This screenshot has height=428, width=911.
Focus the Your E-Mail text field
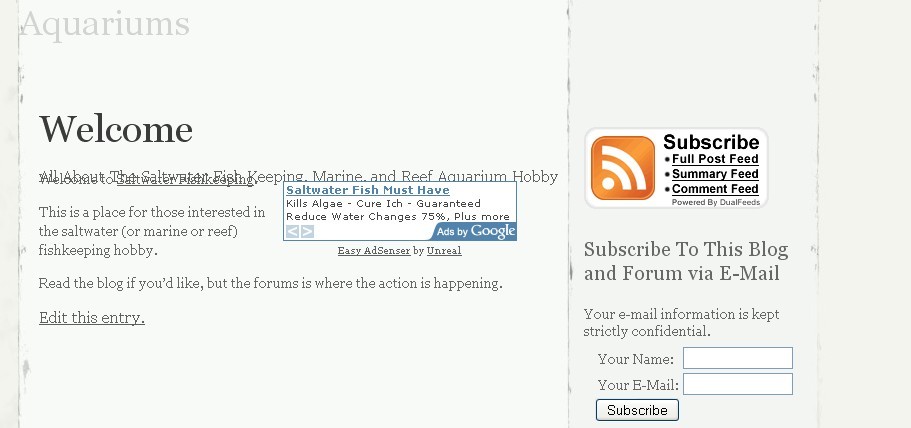pos(737,384)
